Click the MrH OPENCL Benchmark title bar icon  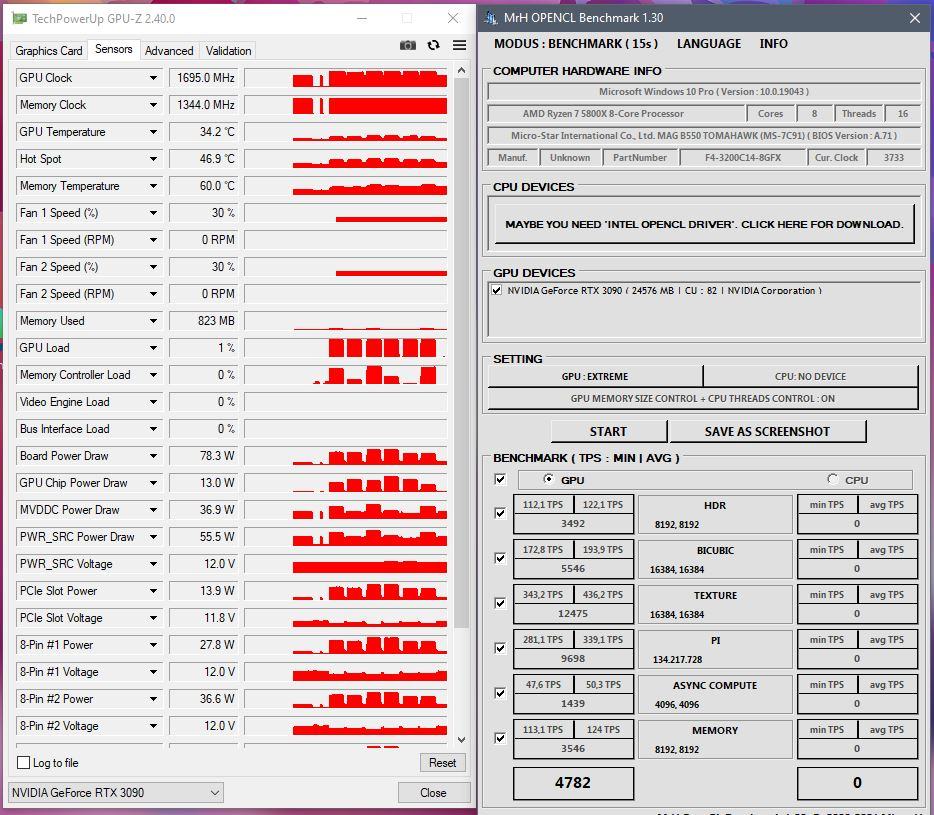point(491,18)
